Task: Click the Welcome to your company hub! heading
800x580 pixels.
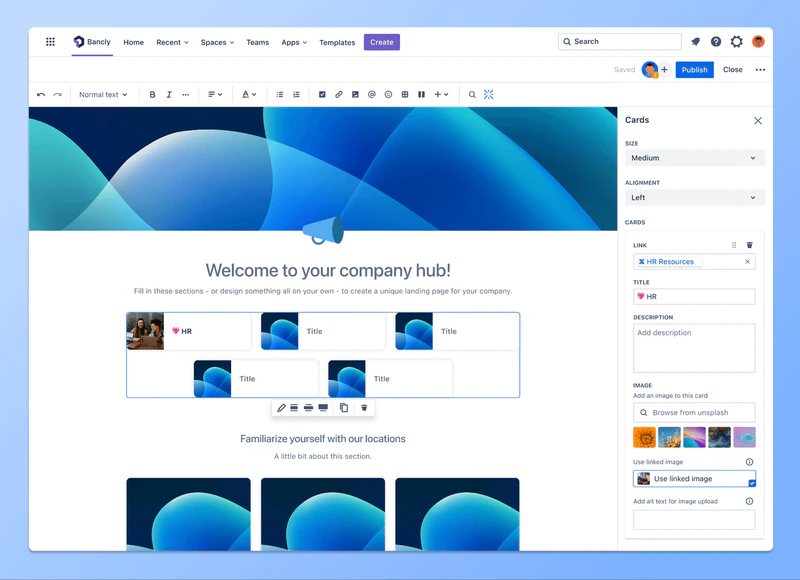Action: (328, 270)
